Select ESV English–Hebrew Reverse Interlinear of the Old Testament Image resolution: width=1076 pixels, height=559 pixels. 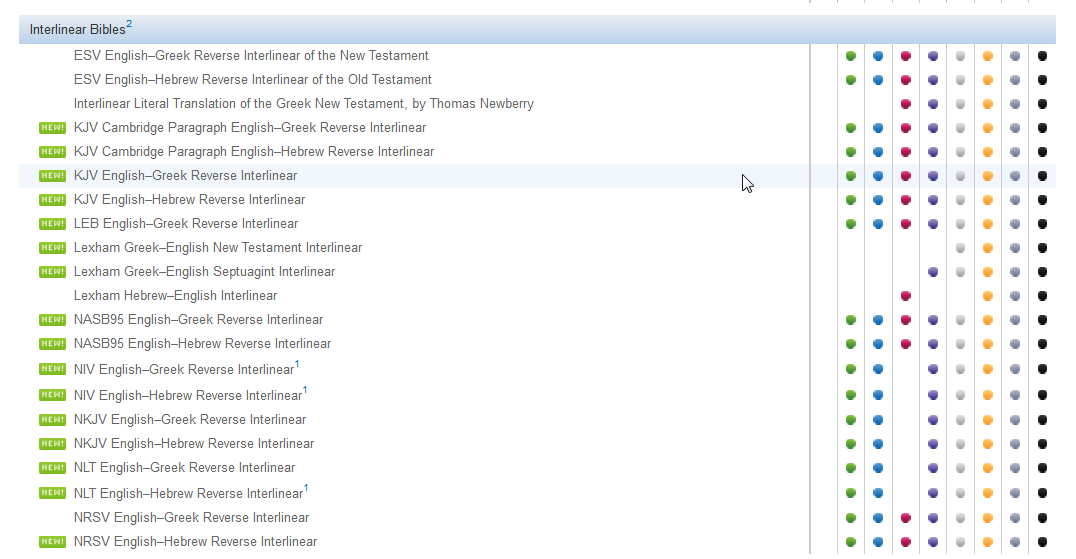click(253, 80)
